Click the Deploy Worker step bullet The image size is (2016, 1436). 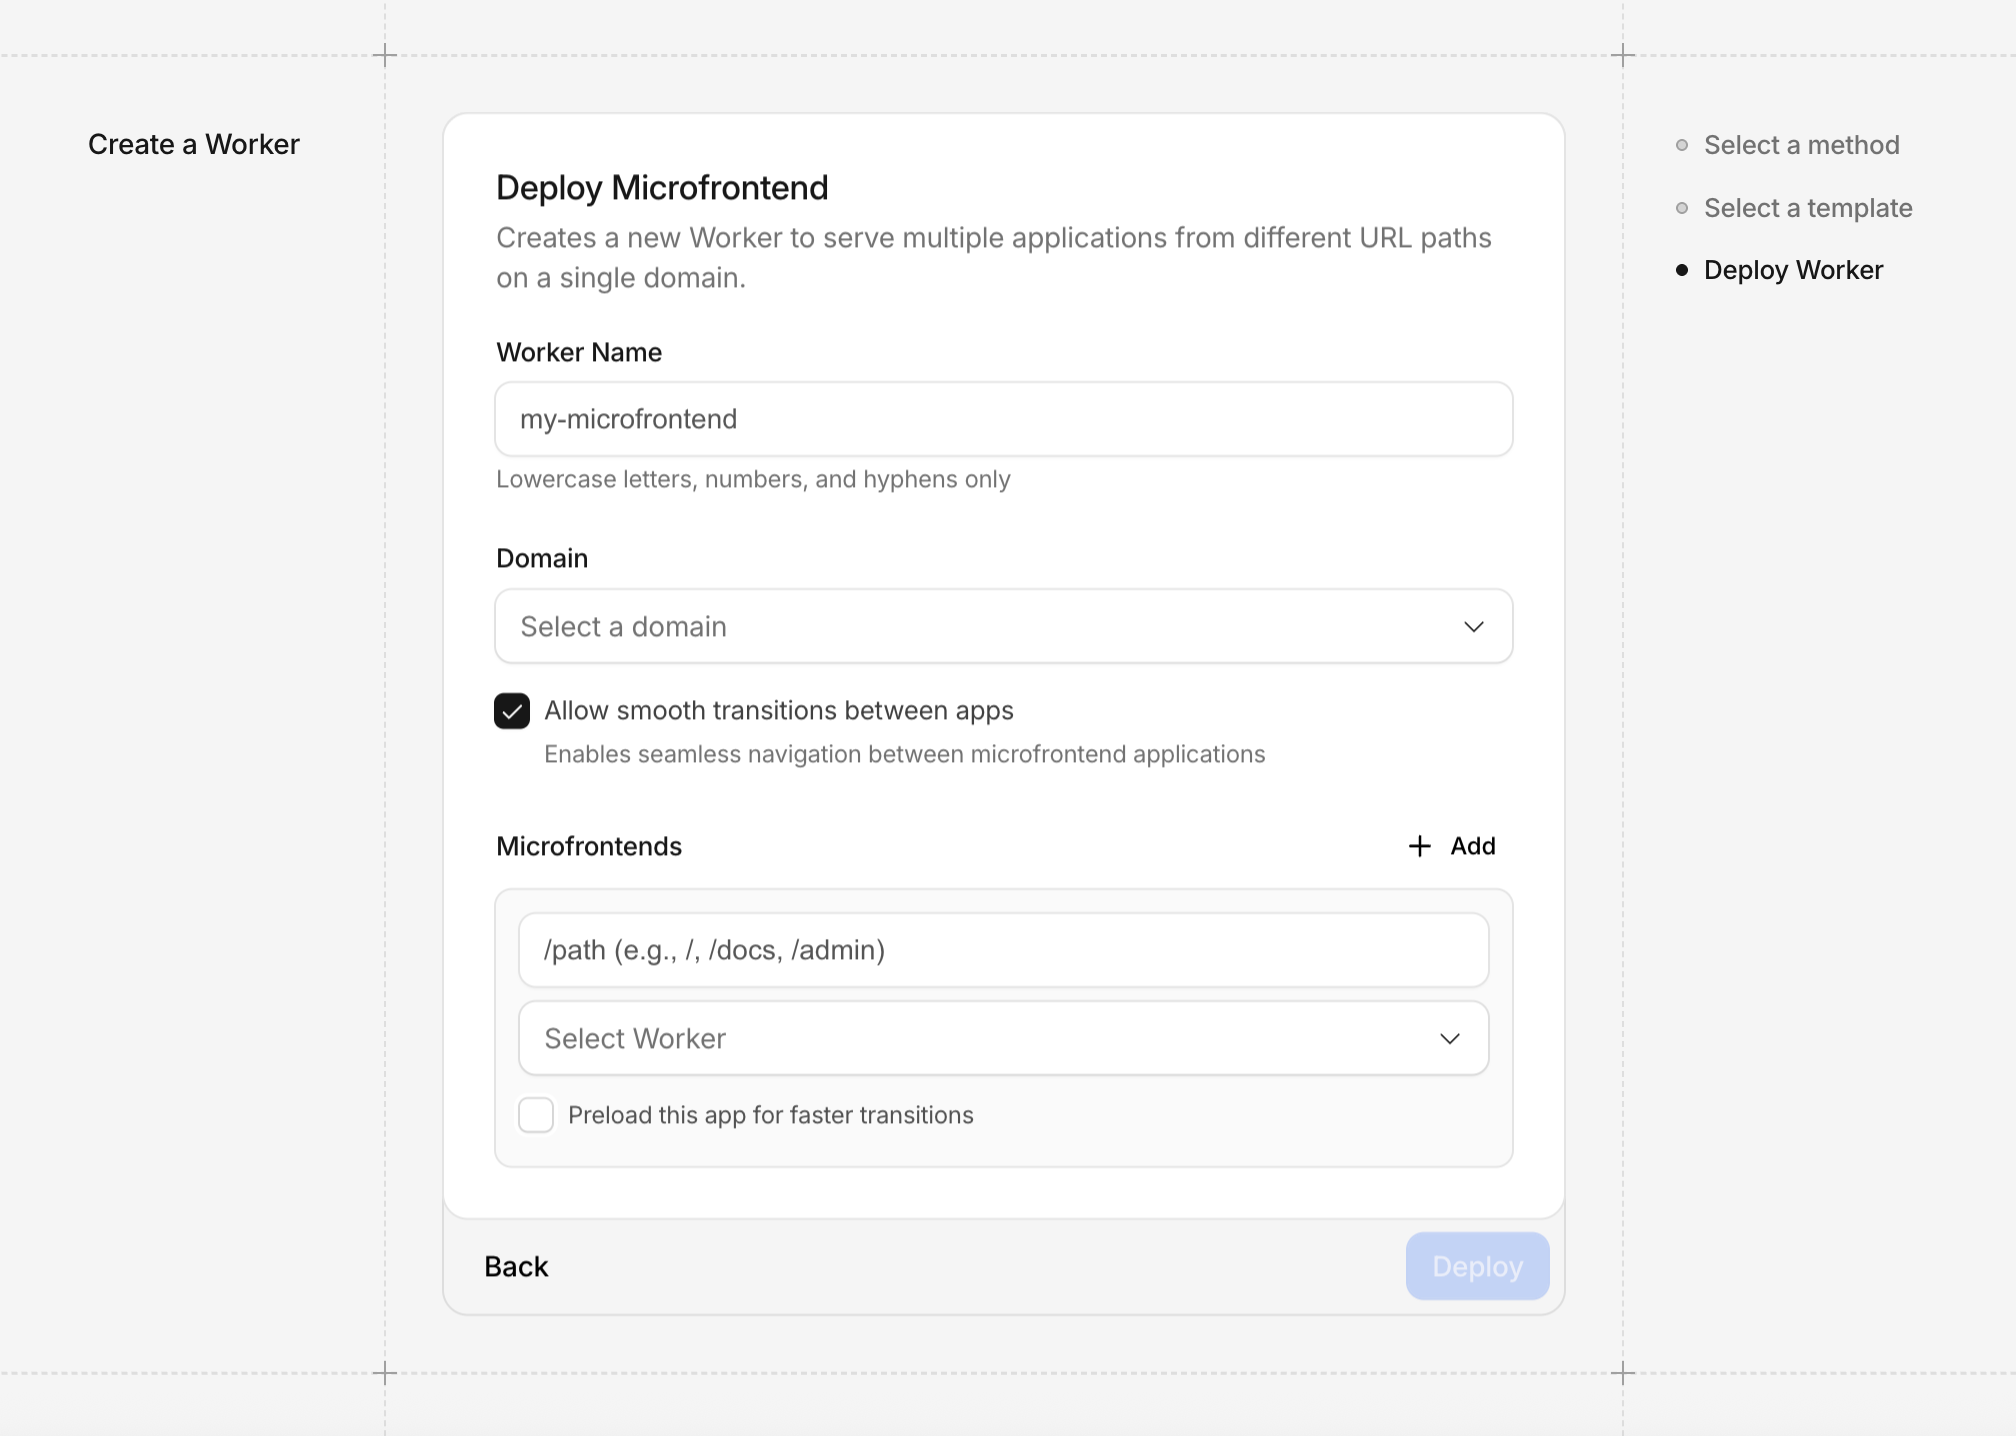[x=1682, y=270]
